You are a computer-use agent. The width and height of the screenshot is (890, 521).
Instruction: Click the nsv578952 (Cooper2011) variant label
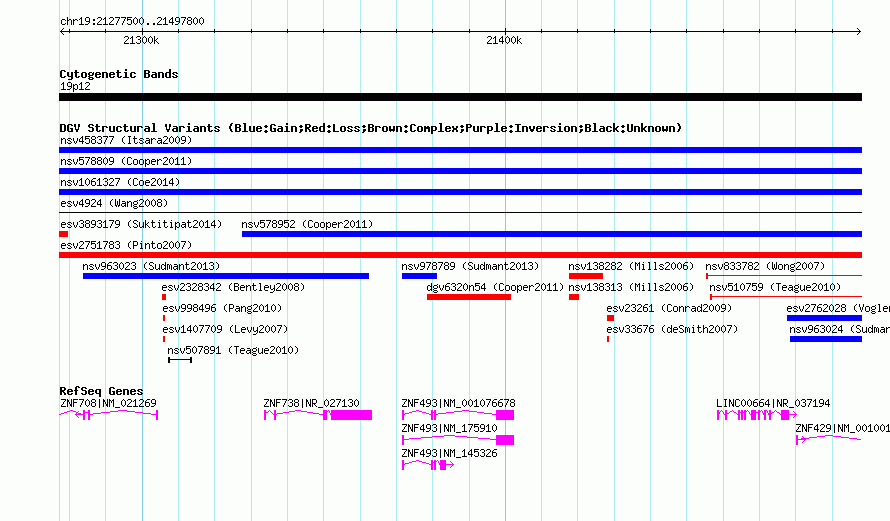tap(307, 224)
